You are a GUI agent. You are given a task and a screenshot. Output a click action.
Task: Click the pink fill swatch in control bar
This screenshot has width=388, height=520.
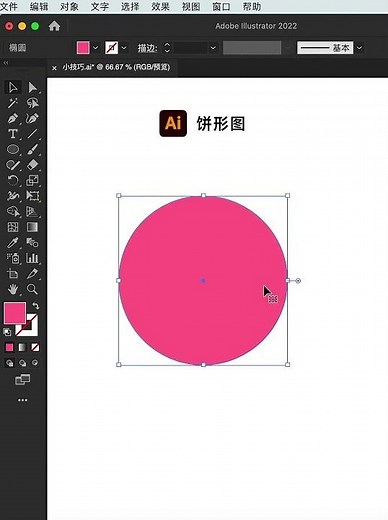coord(83,48)
